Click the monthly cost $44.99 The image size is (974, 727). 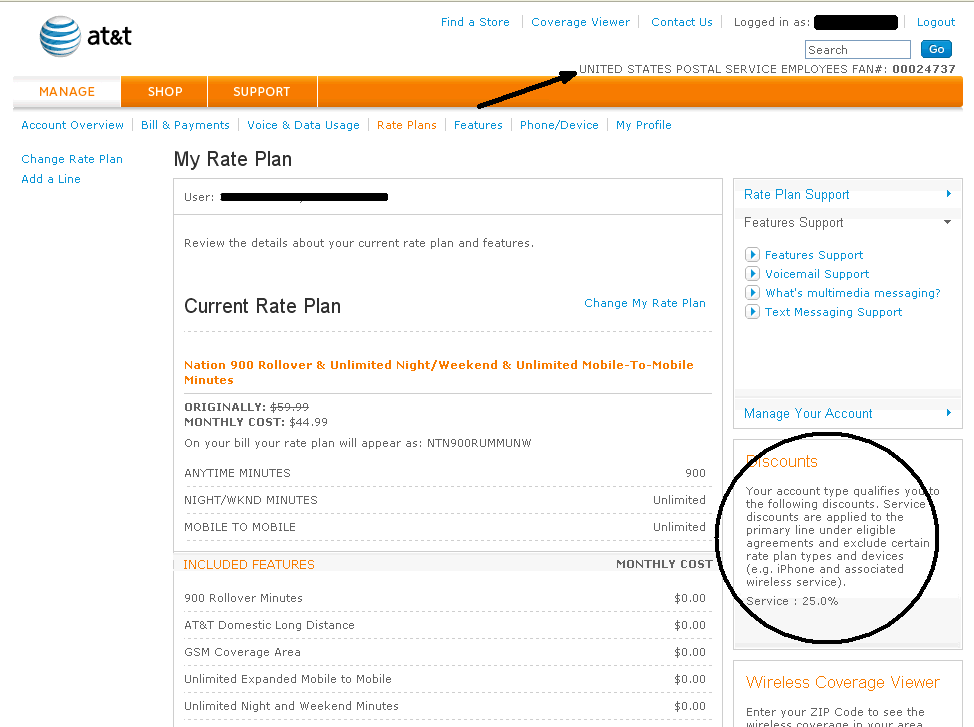(309, 422)
